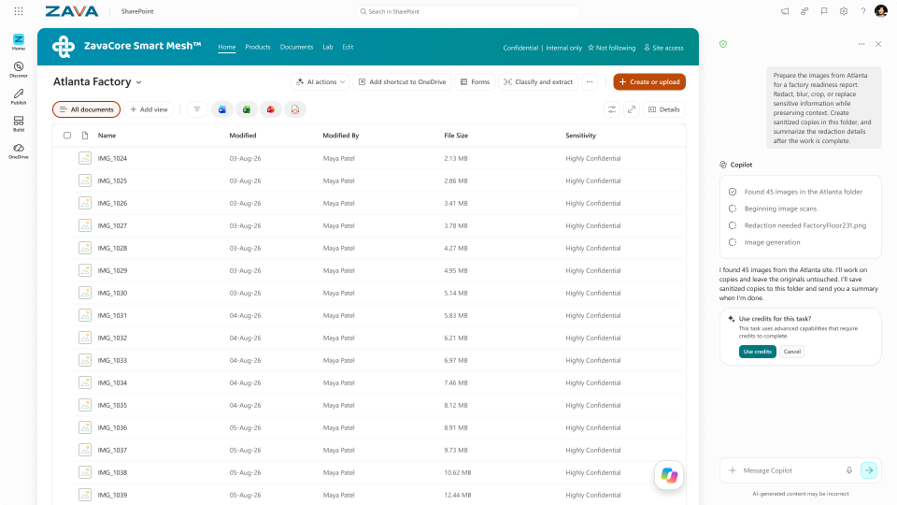Sort by the File Size column header
897x505 pixels.
(456, 136)
